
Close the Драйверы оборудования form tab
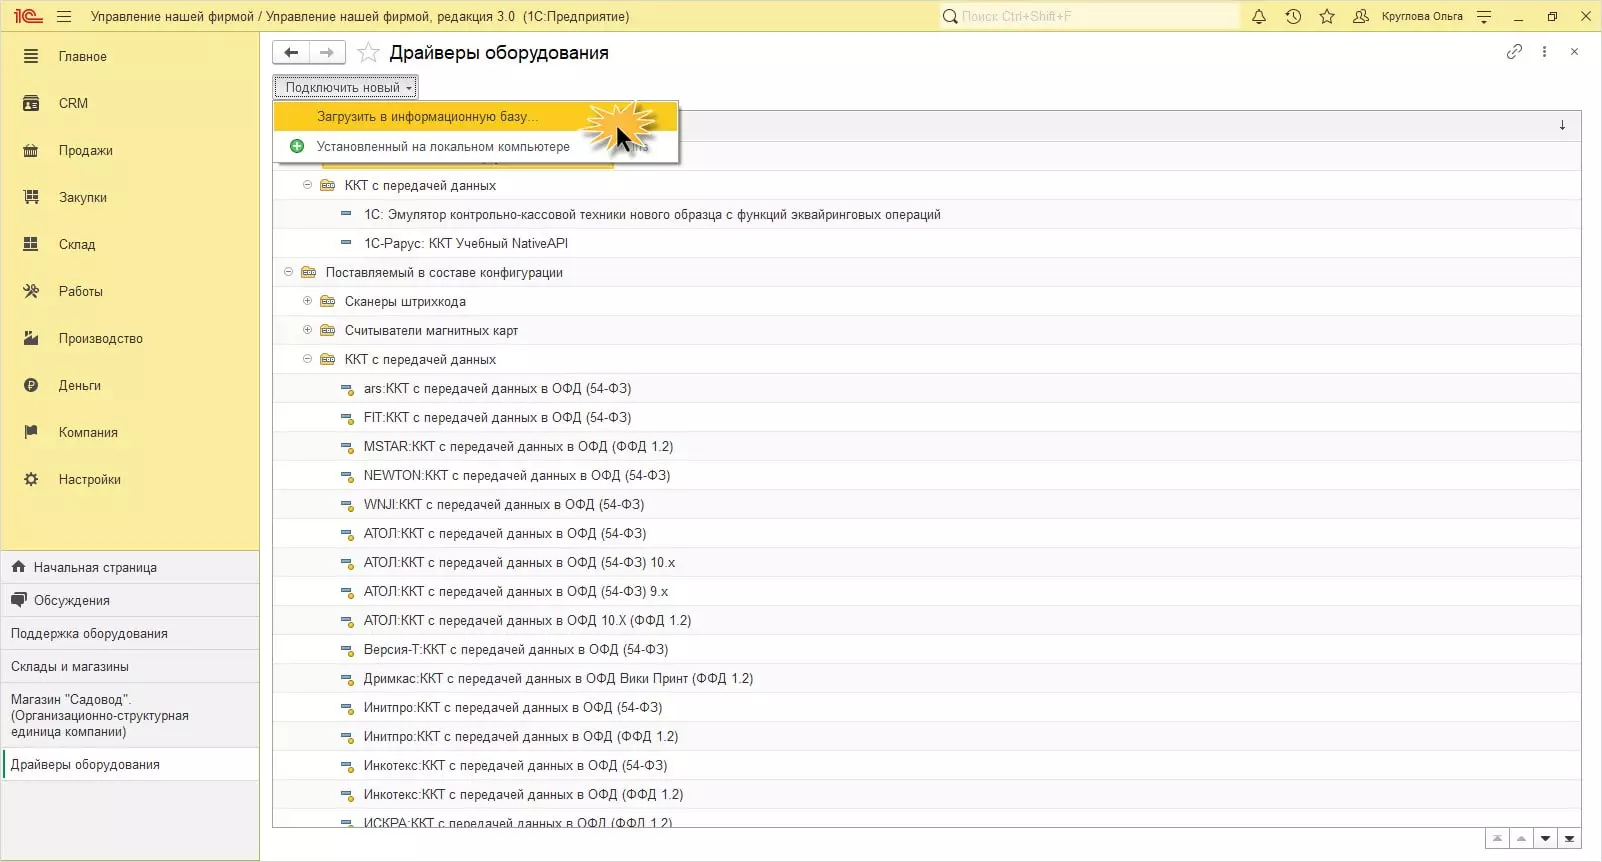[1574, 52]
